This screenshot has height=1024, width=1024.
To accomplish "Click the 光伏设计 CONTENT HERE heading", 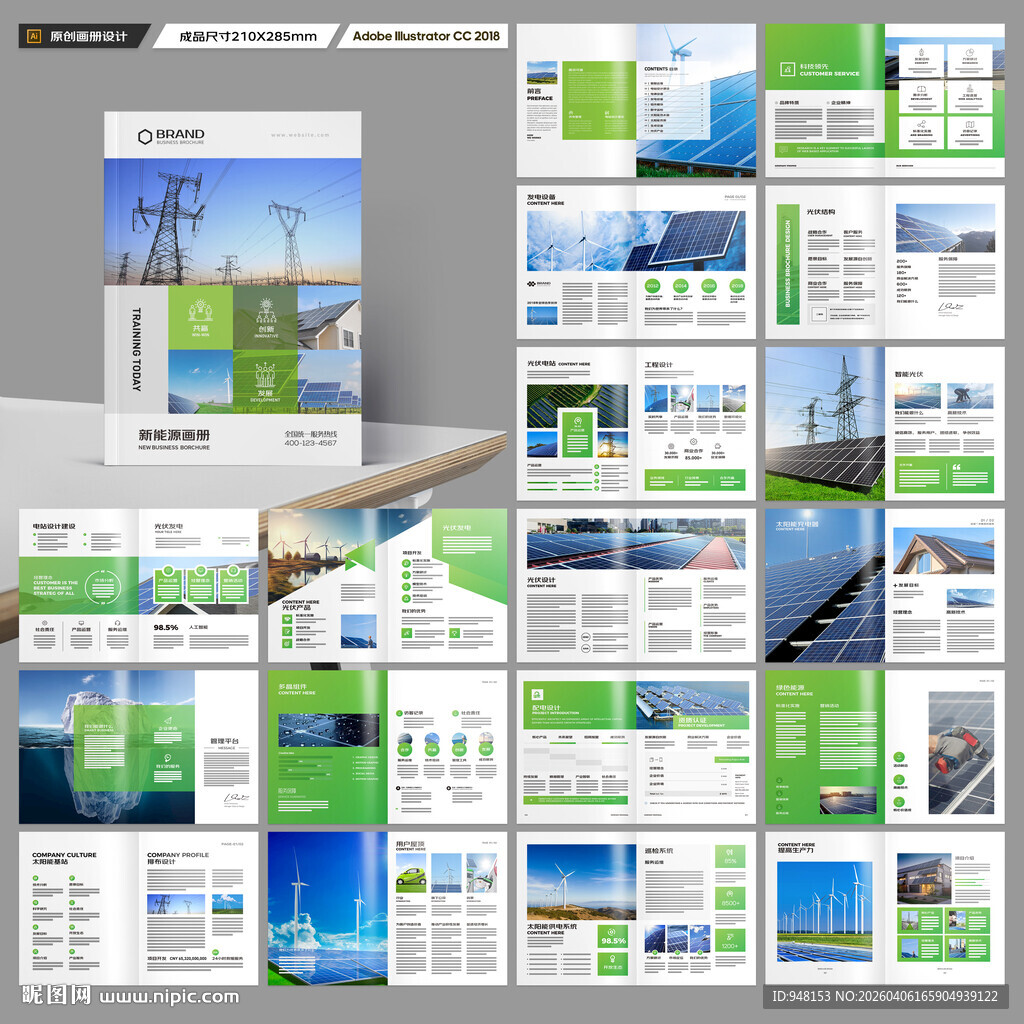I will [541, 582].
